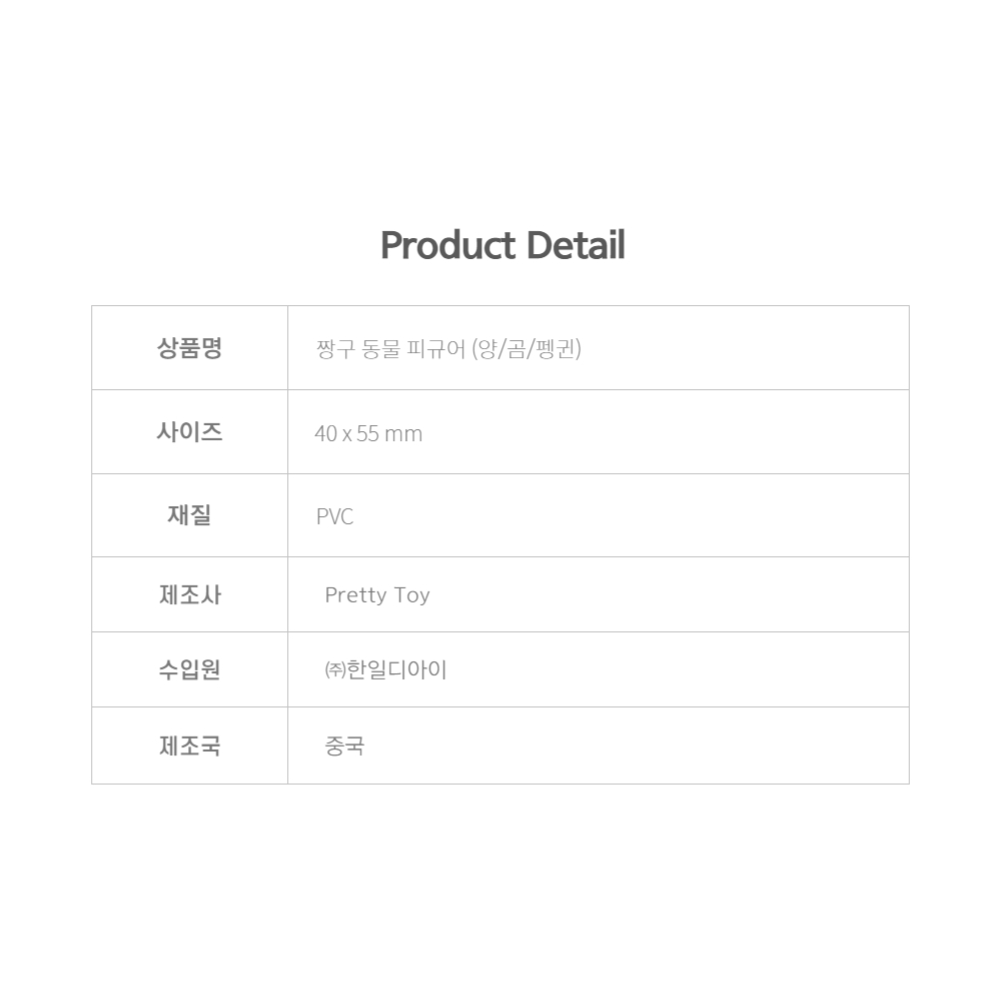Click the 40 x 55 mm size value

(x=368, y=434)
